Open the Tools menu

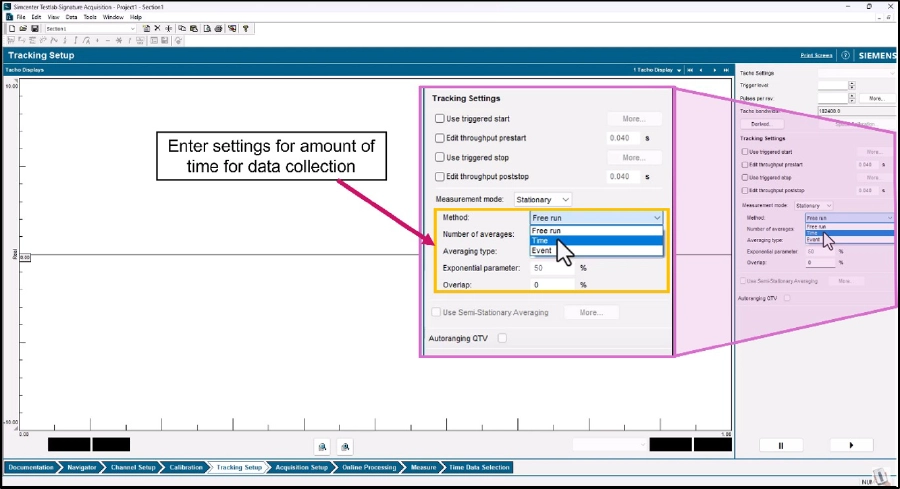(90, 17)
